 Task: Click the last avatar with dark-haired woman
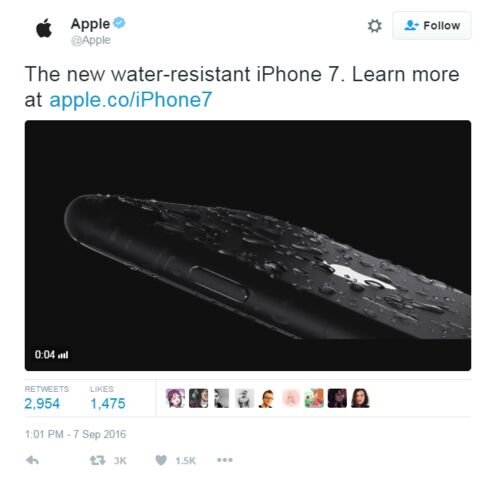click(360, 398)
